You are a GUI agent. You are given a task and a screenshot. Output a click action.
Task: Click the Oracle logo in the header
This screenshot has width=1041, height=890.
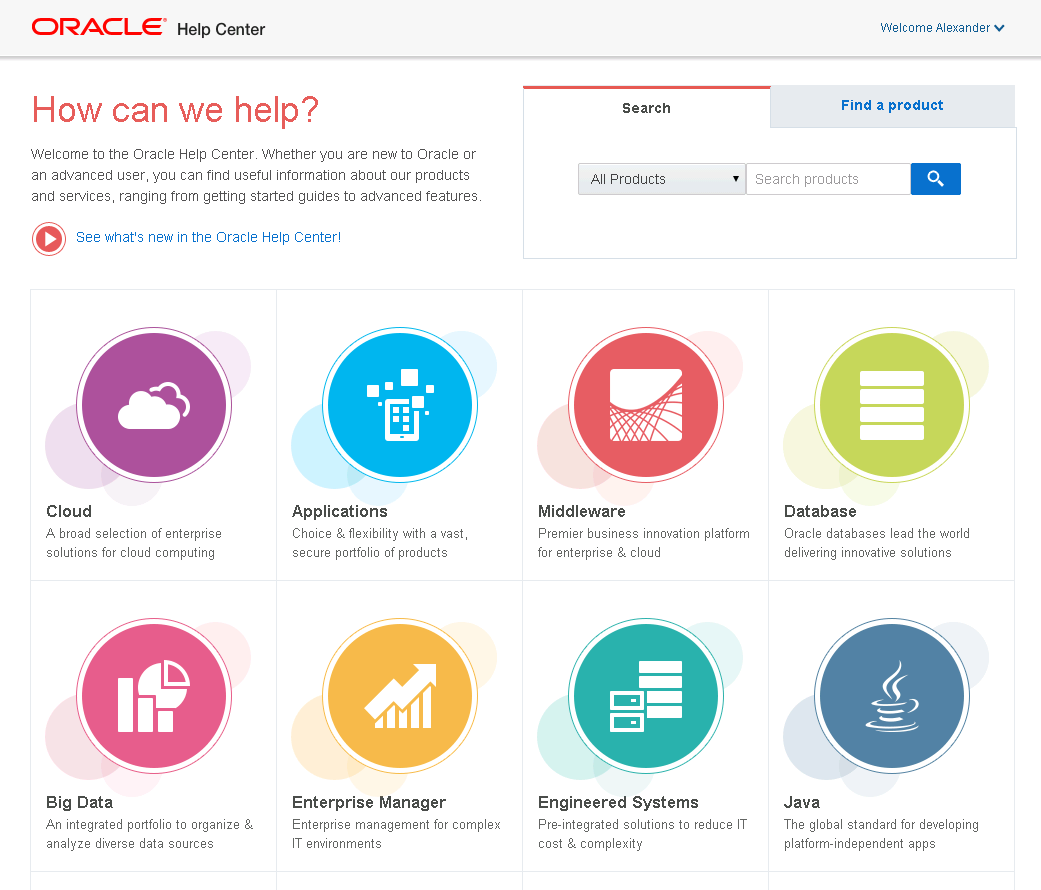pos(96,27)
